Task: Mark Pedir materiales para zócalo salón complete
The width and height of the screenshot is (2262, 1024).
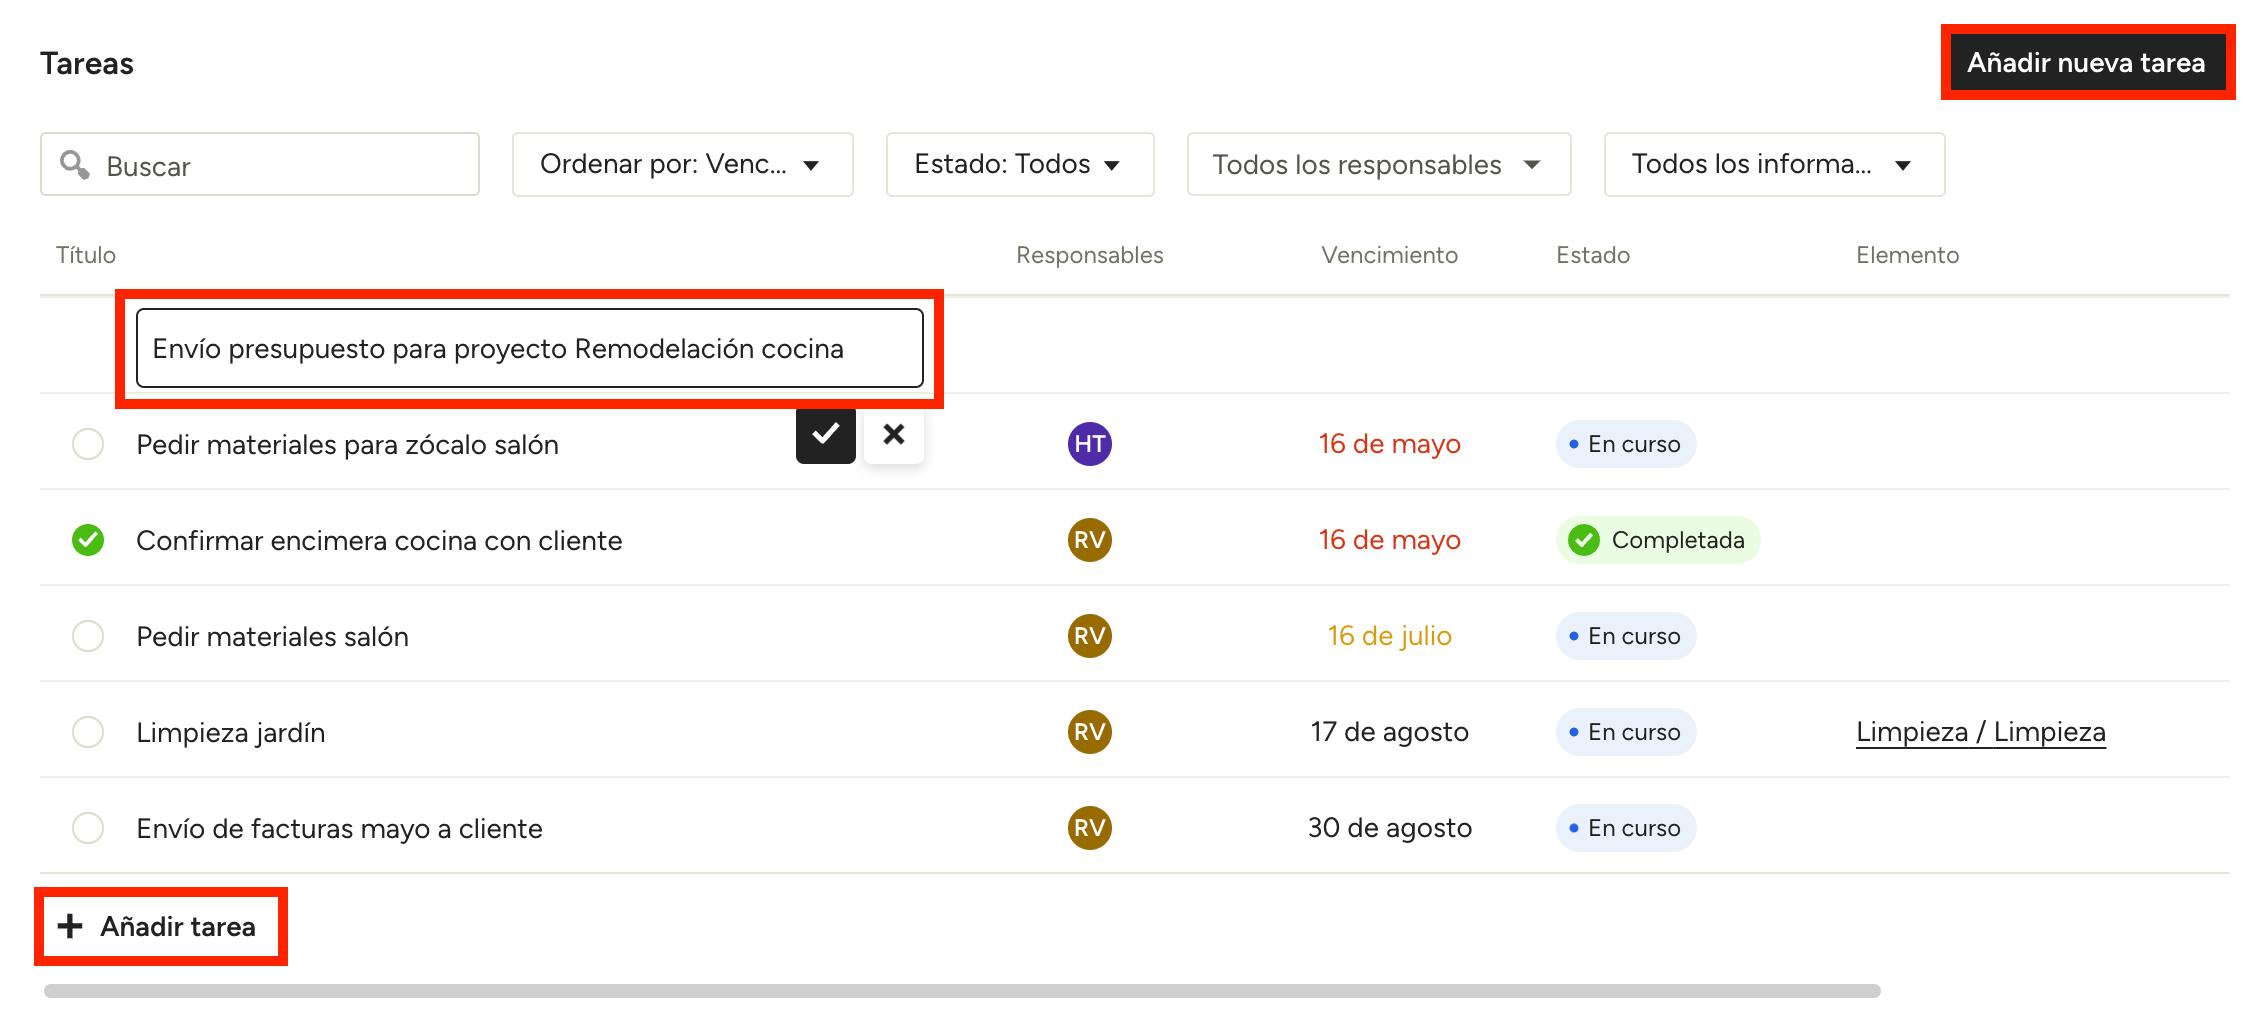Action: pos(88,444)
